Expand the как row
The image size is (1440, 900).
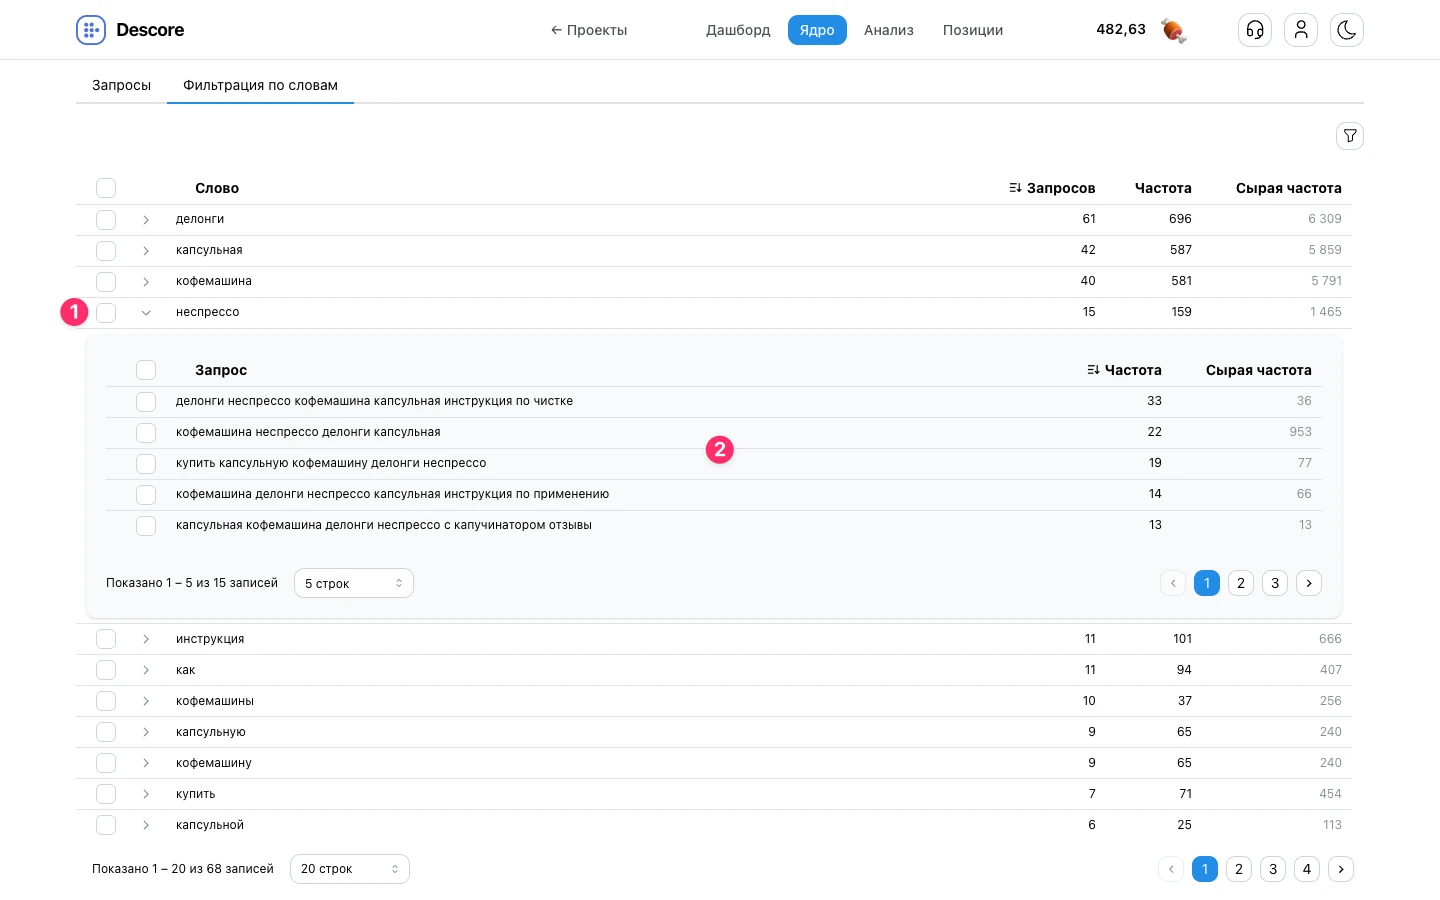tap(146, 670)
